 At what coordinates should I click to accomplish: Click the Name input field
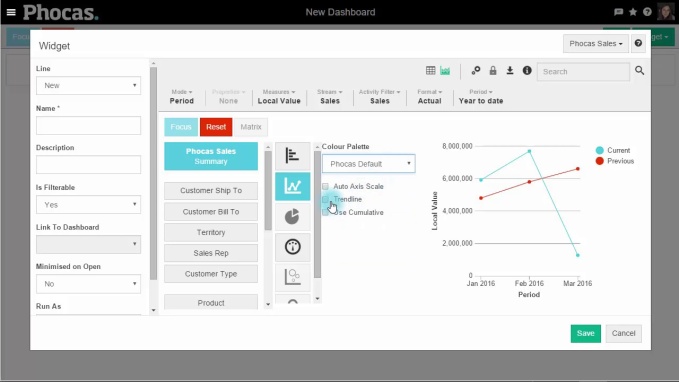(x=88, y=126)
